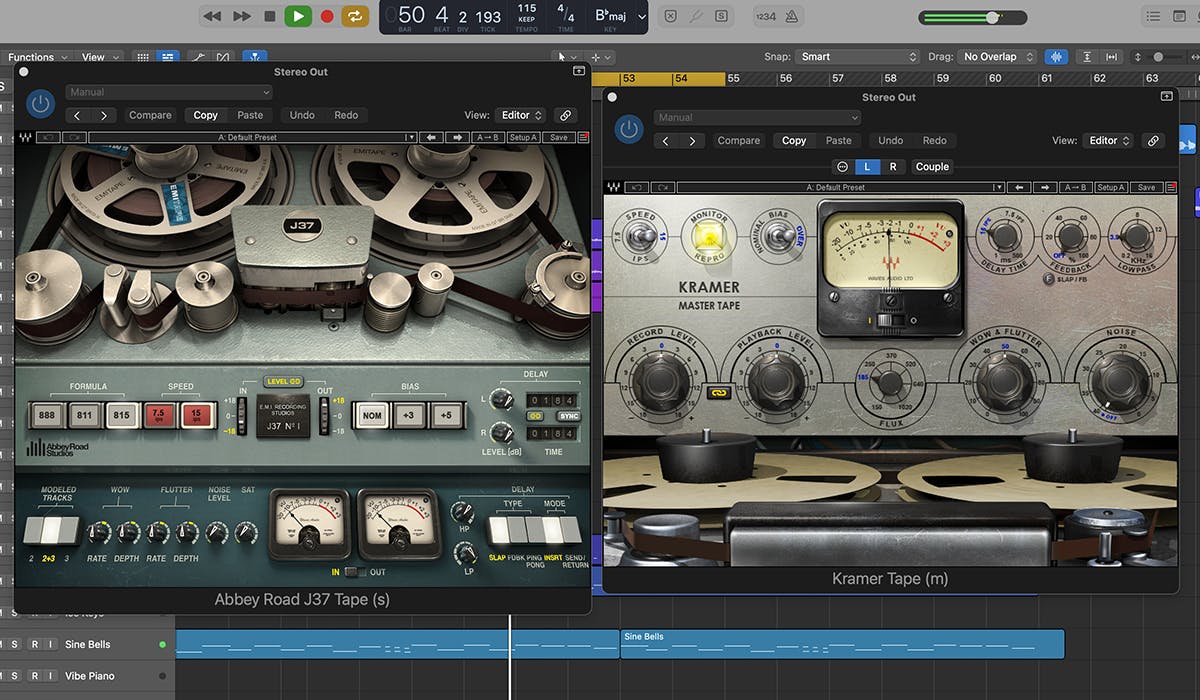
Task: Open the View menu in the editor
Action: (95, 57)
